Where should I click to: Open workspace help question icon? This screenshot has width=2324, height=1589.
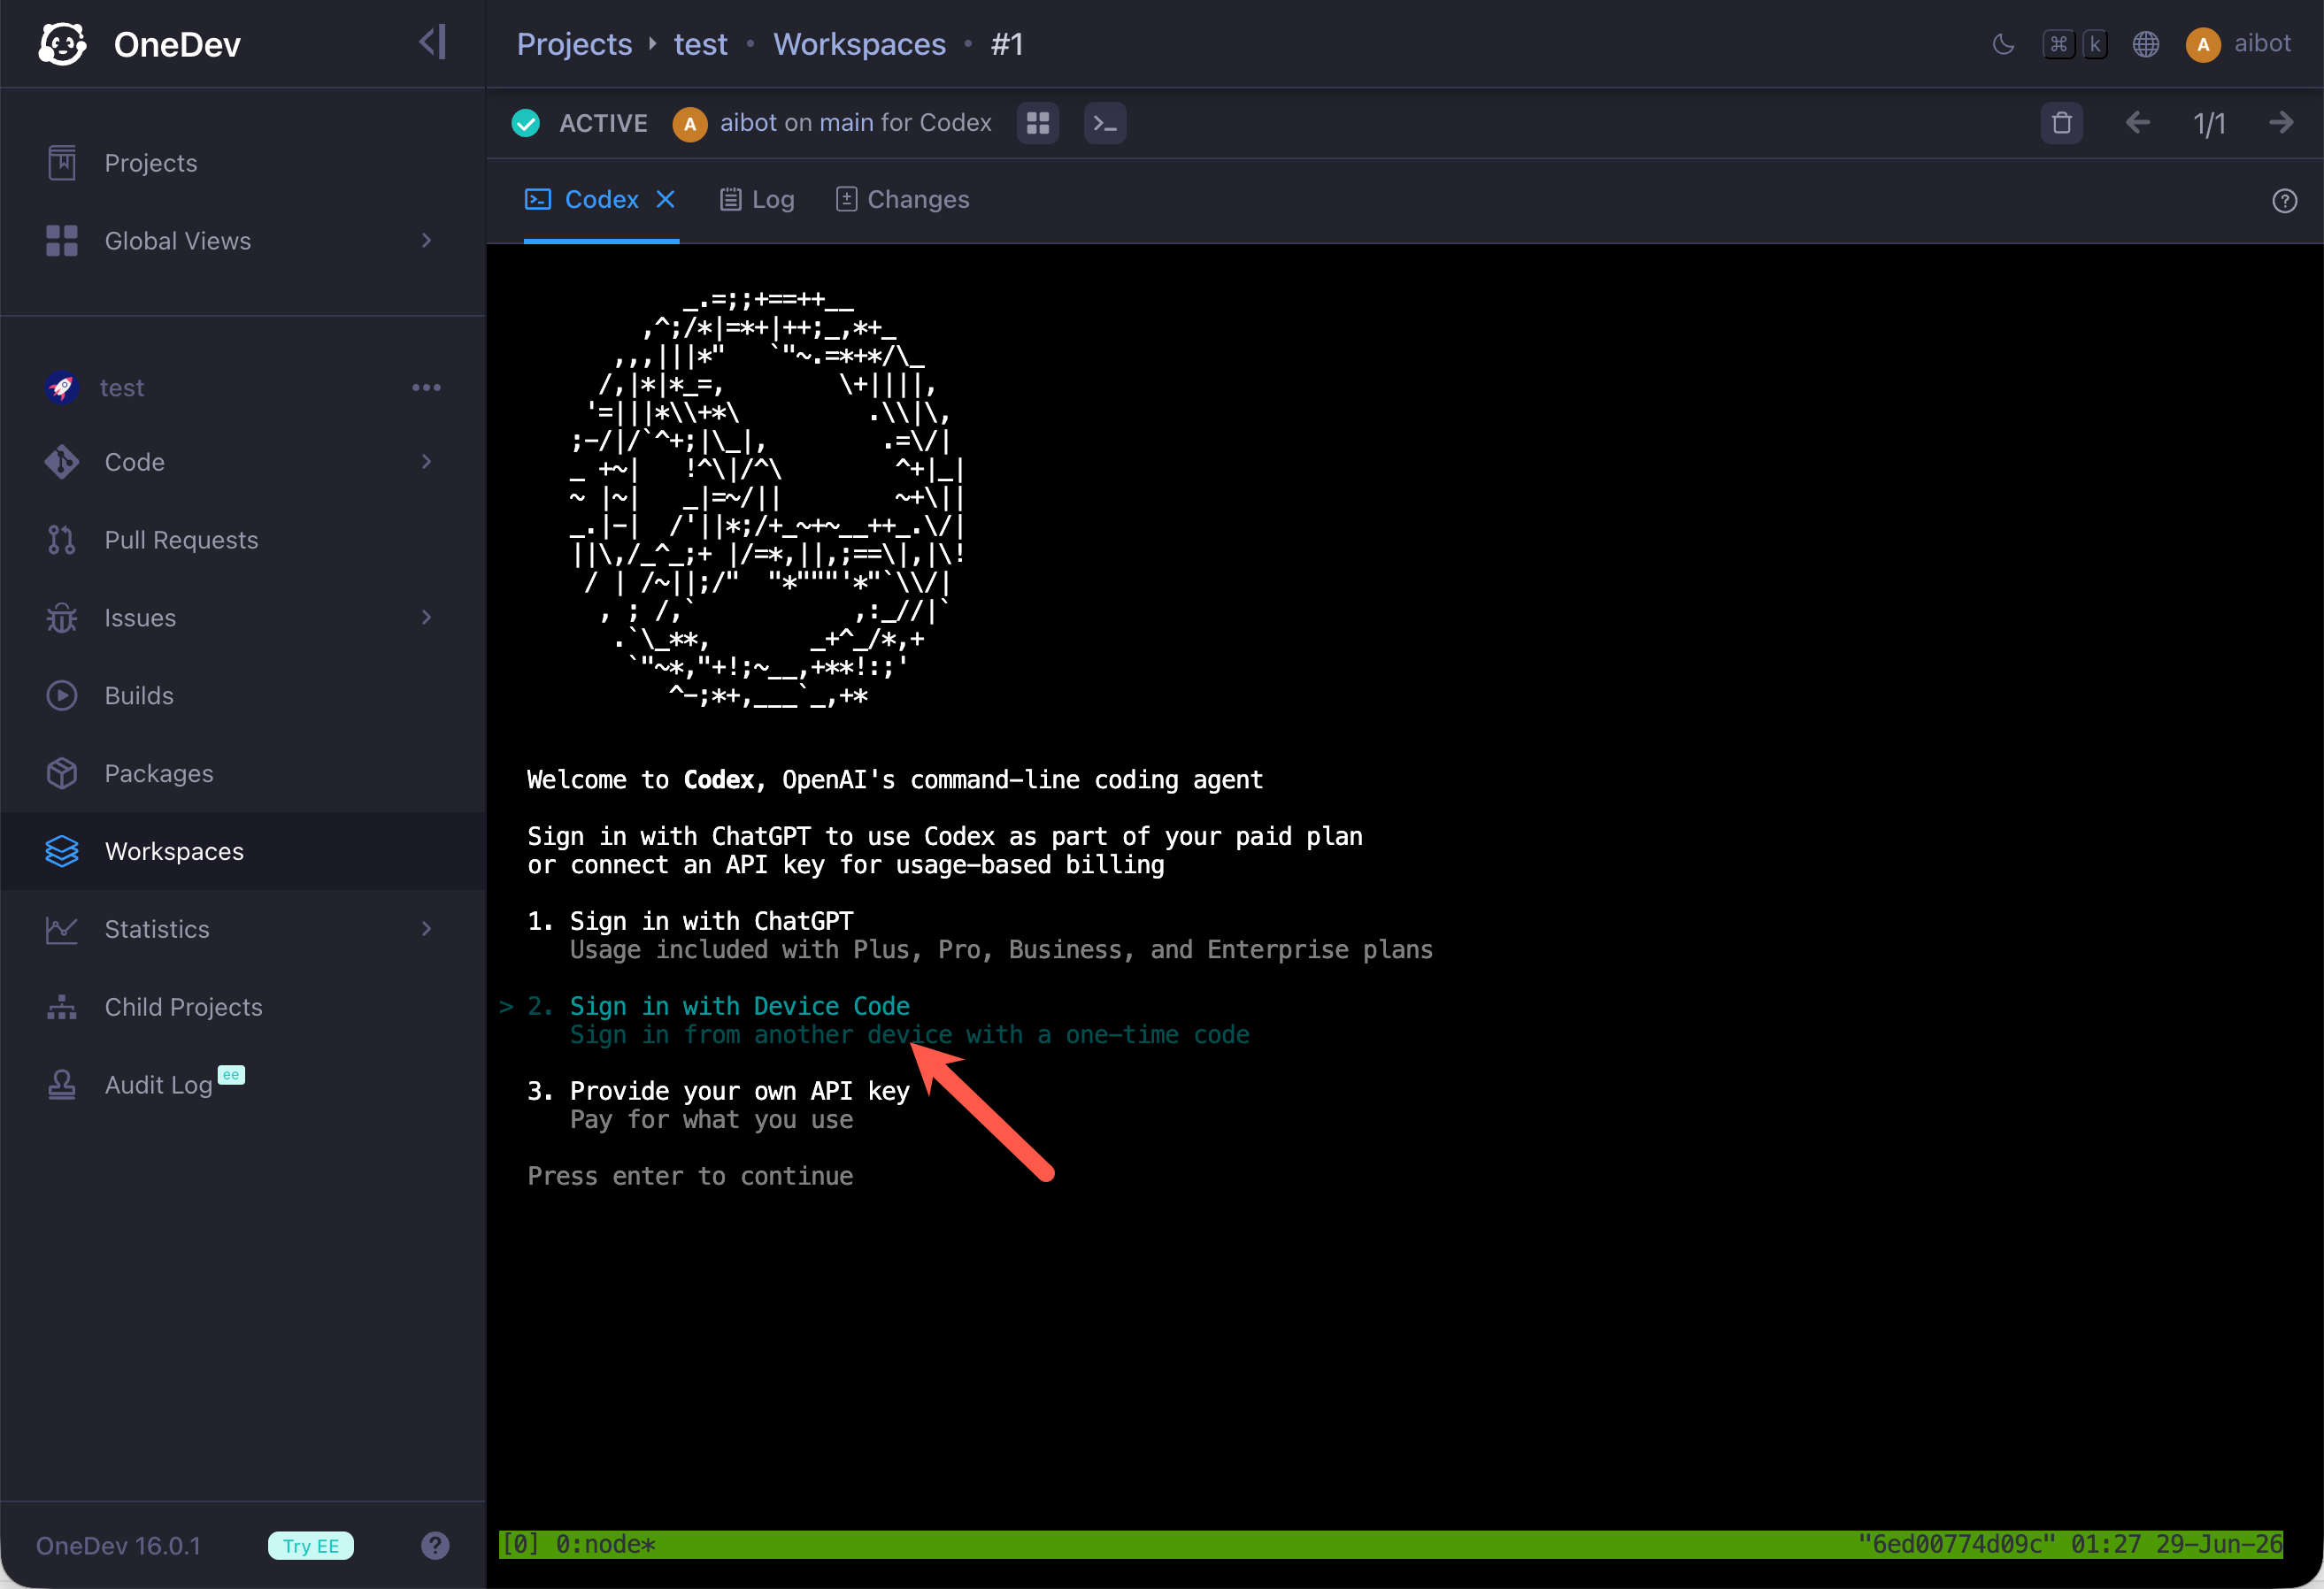click(2284, 201)
